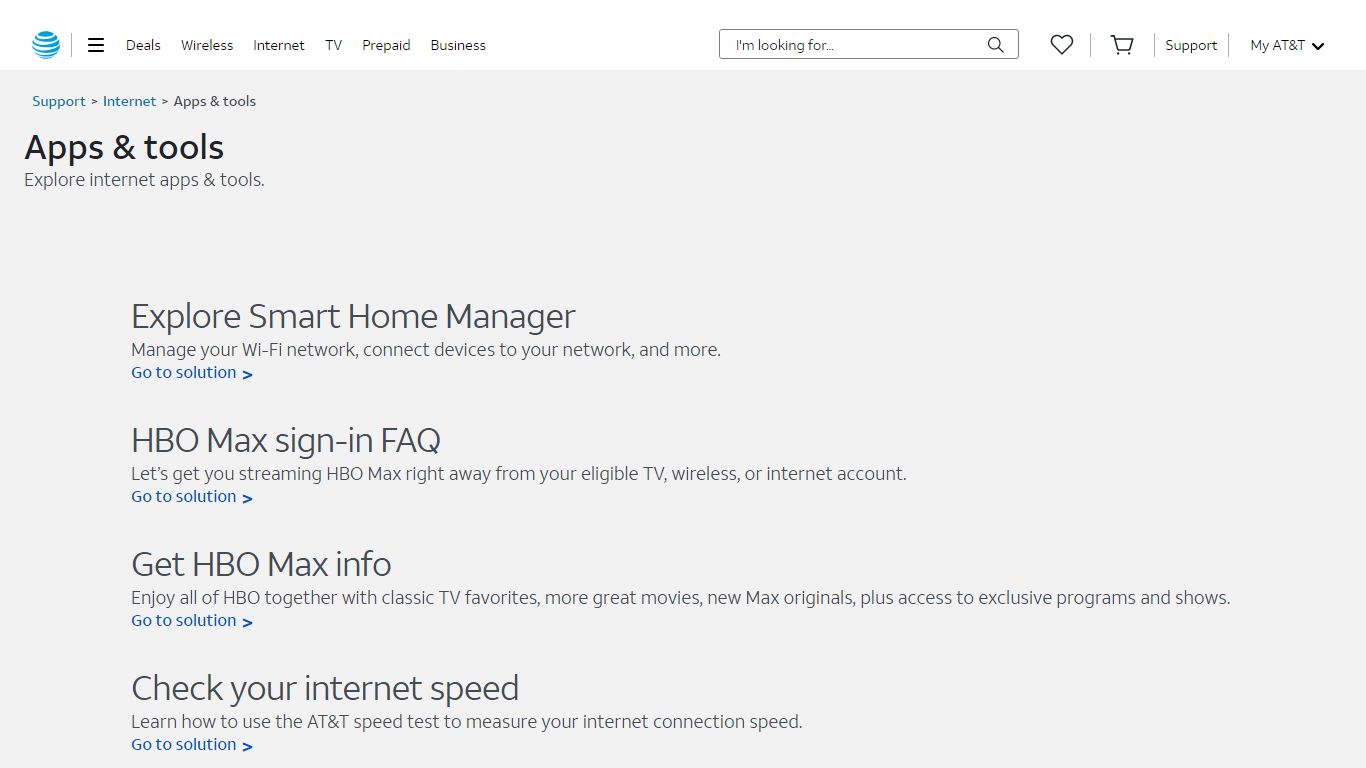1366x768 pixels.
Task: Click "Explore internet apps & tools." subtitle
Action: [x=144, y=180]
